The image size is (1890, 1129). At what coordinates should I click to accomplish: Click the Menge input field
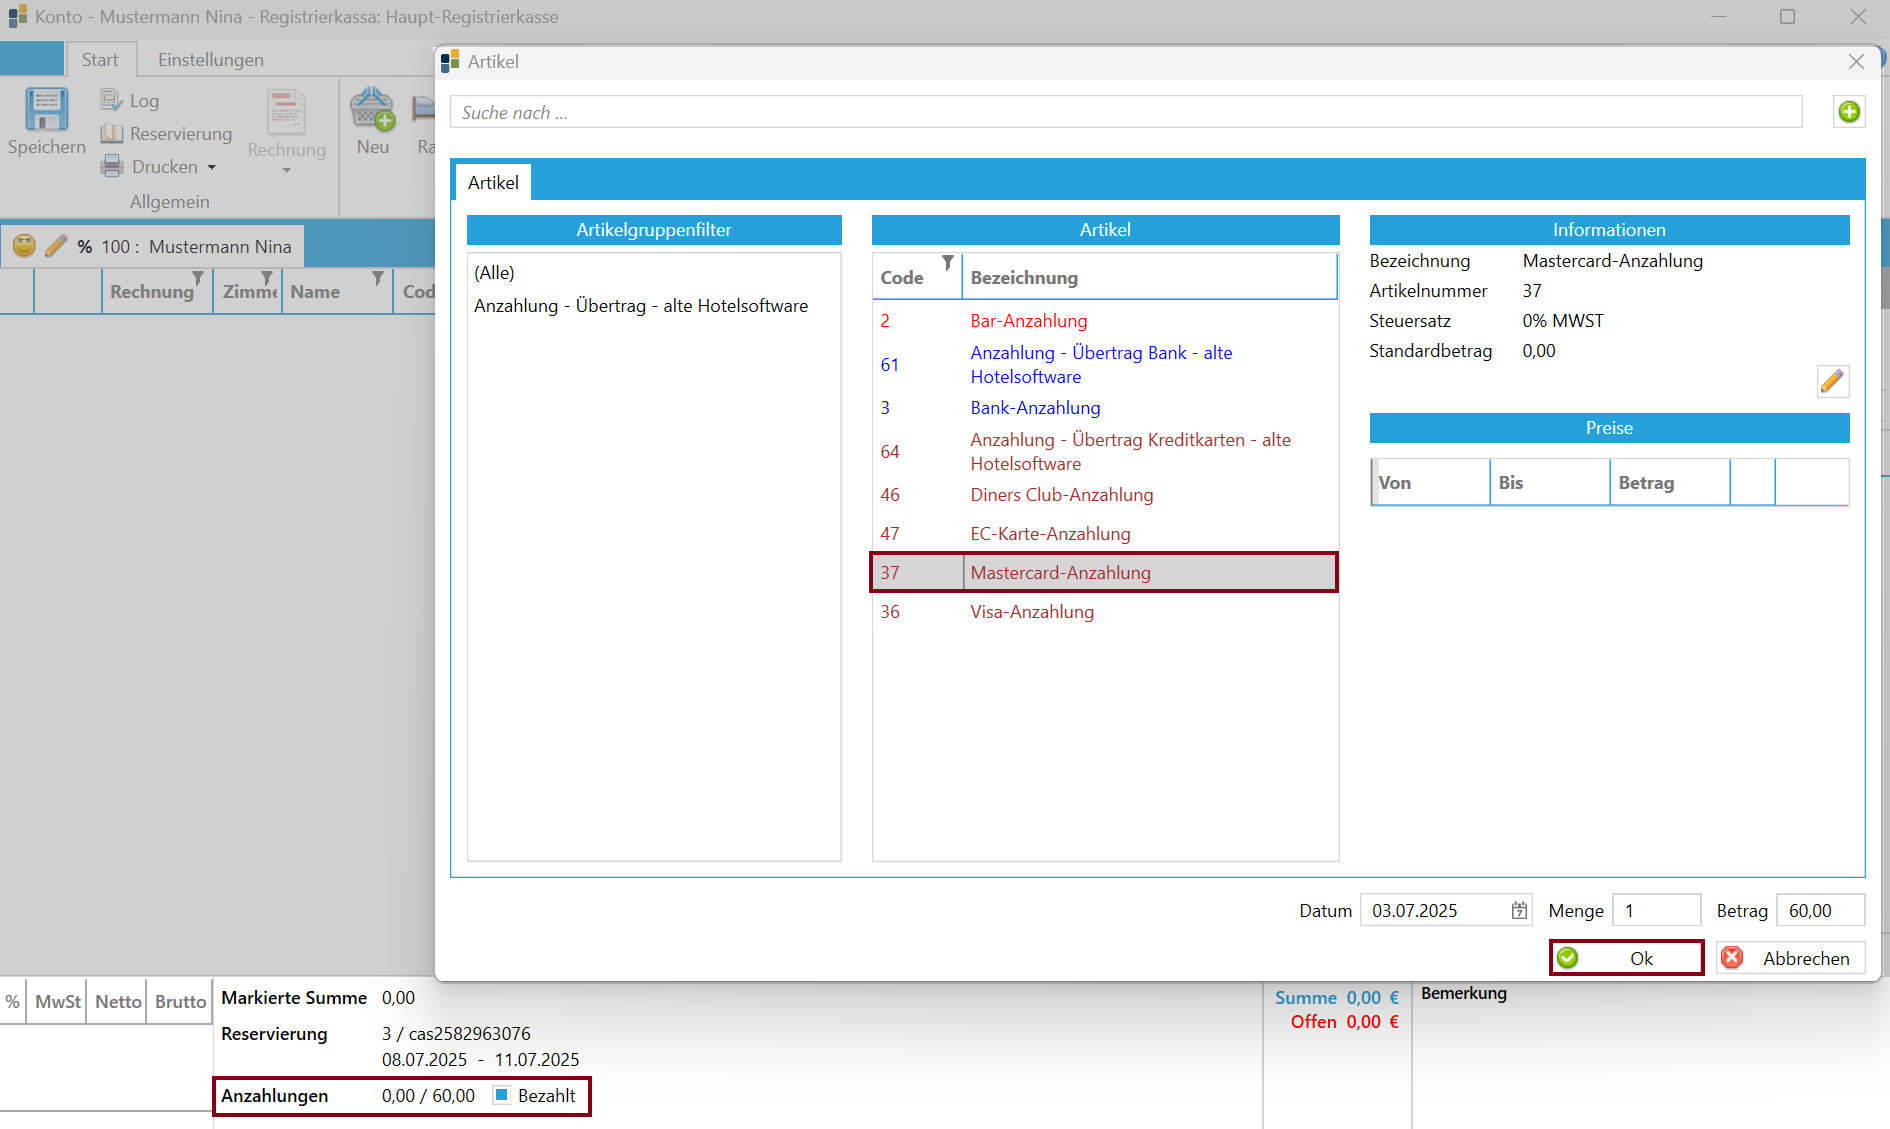click(1656, 910)
